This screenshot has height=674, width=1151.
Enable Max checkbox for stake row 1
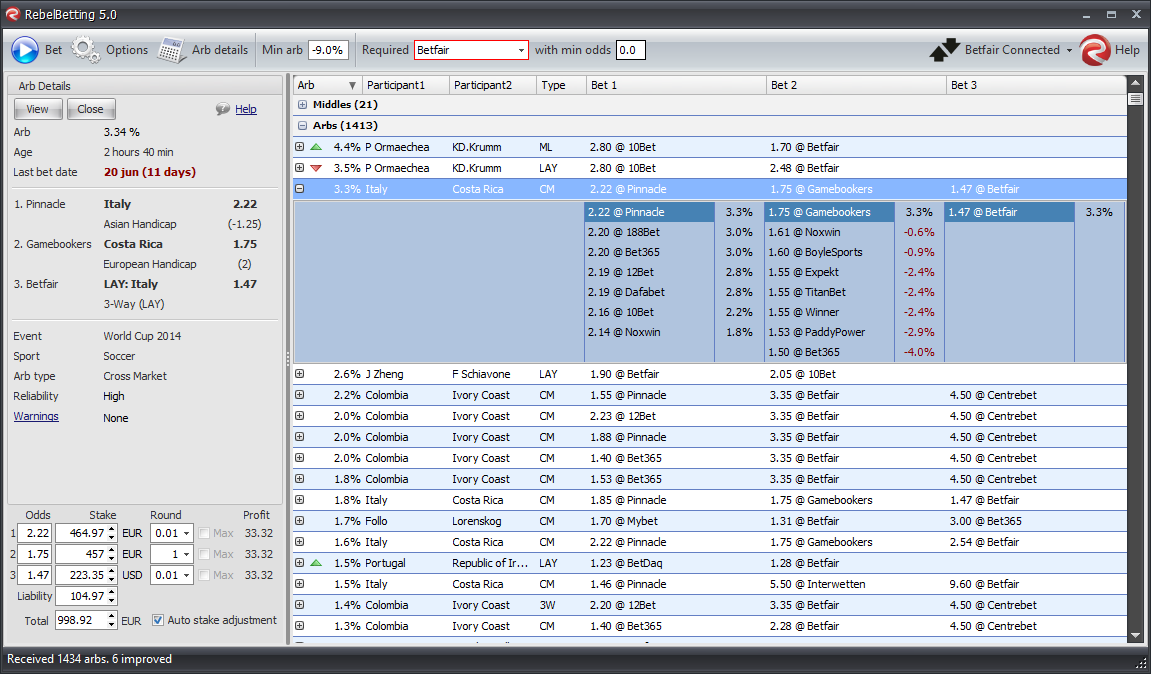(205, 534)
